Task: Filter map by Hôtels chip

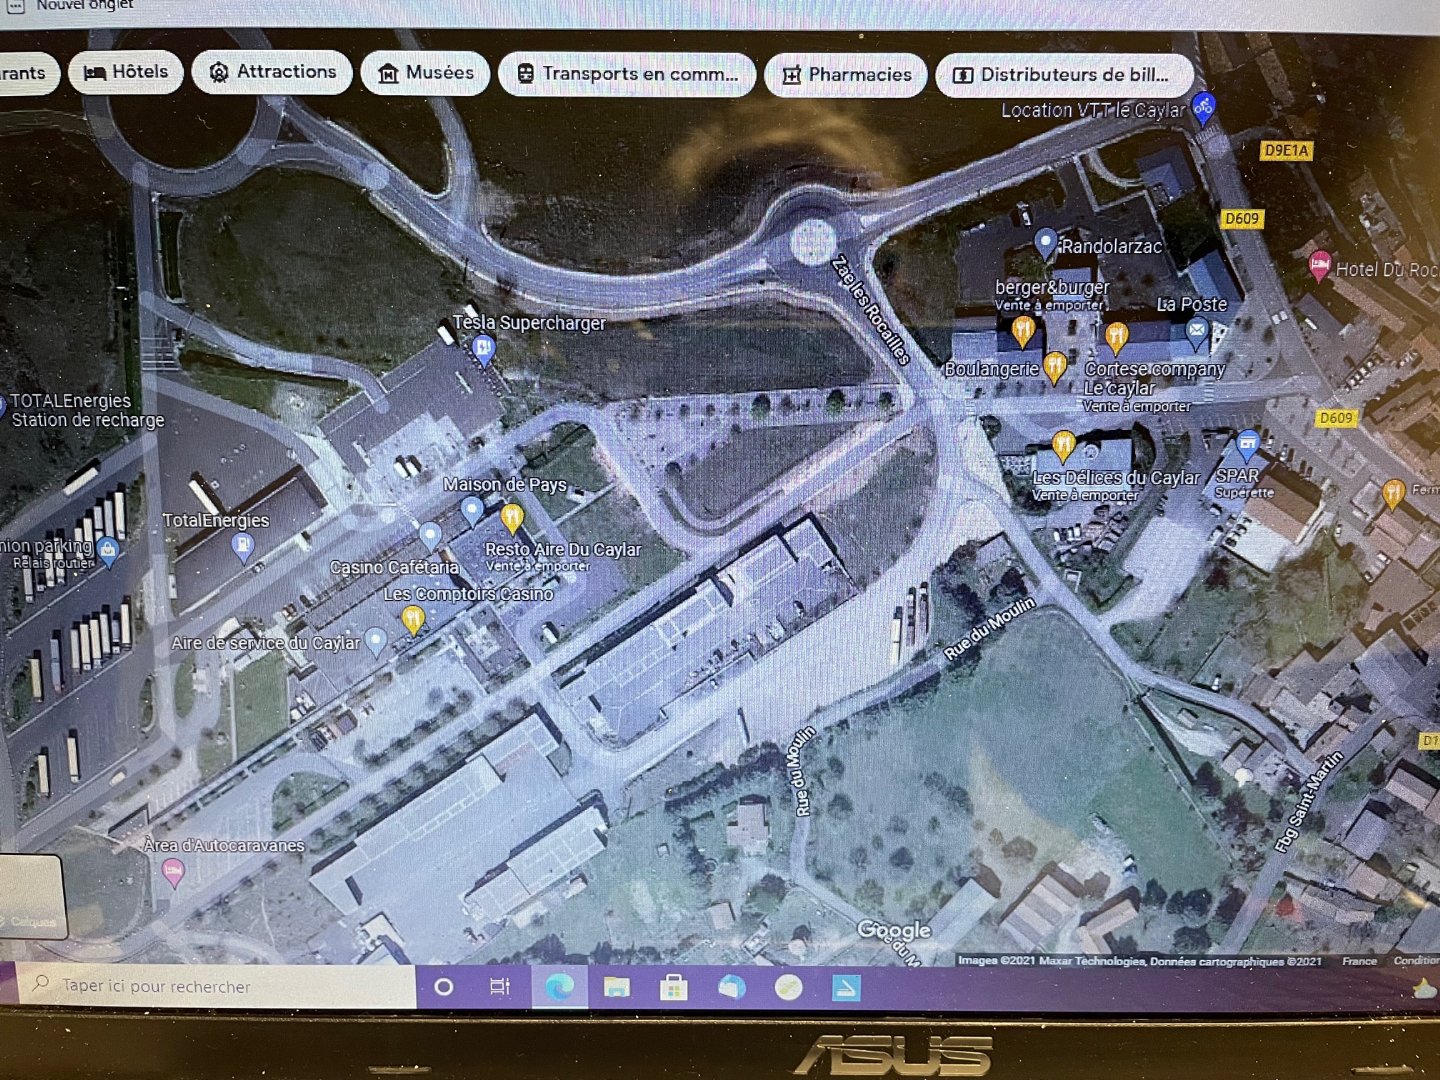Action: click(126, 72)
